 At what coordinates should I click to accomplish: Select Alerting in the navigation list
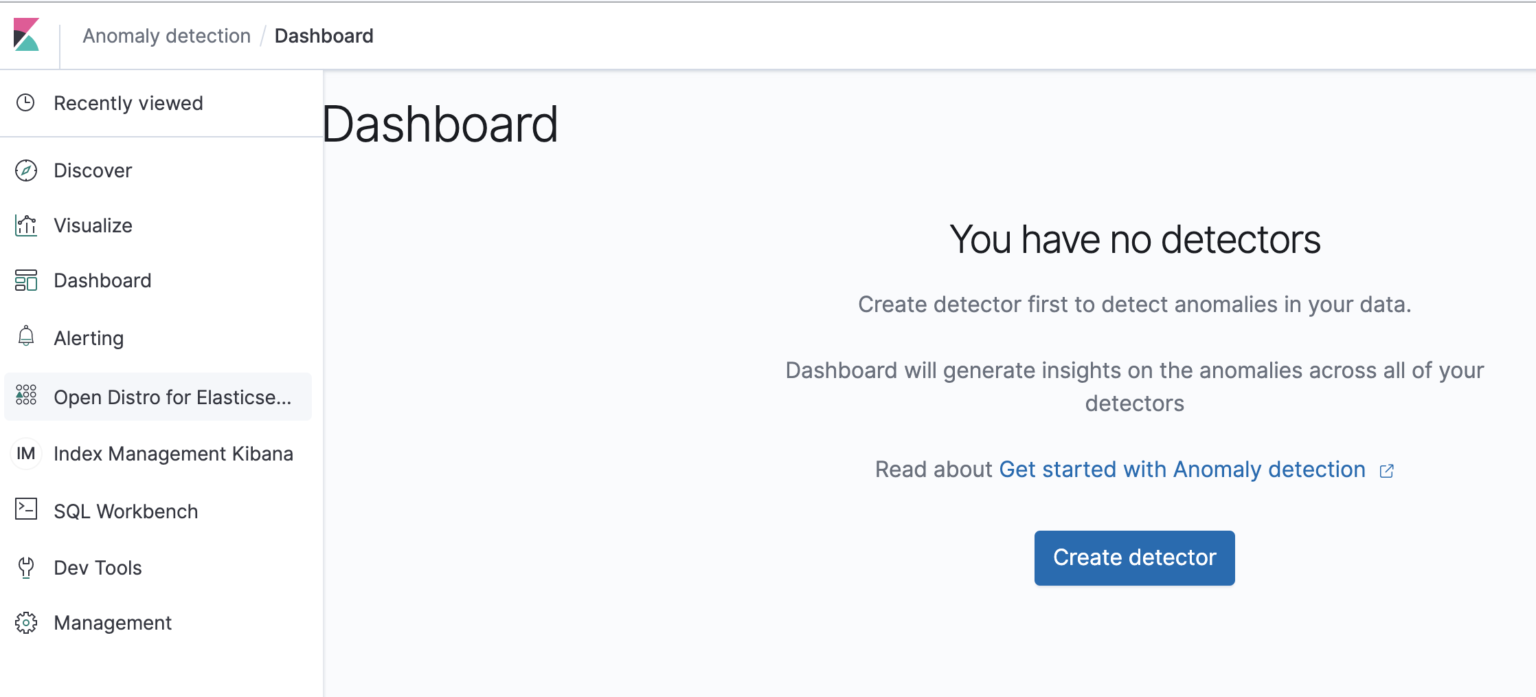point(89,337)
